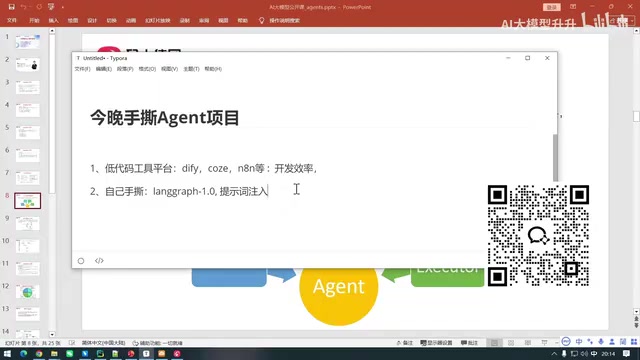Switch to the 开始 ribbon tab
This screenshot has width=640, height=360.
coord(34,20)
